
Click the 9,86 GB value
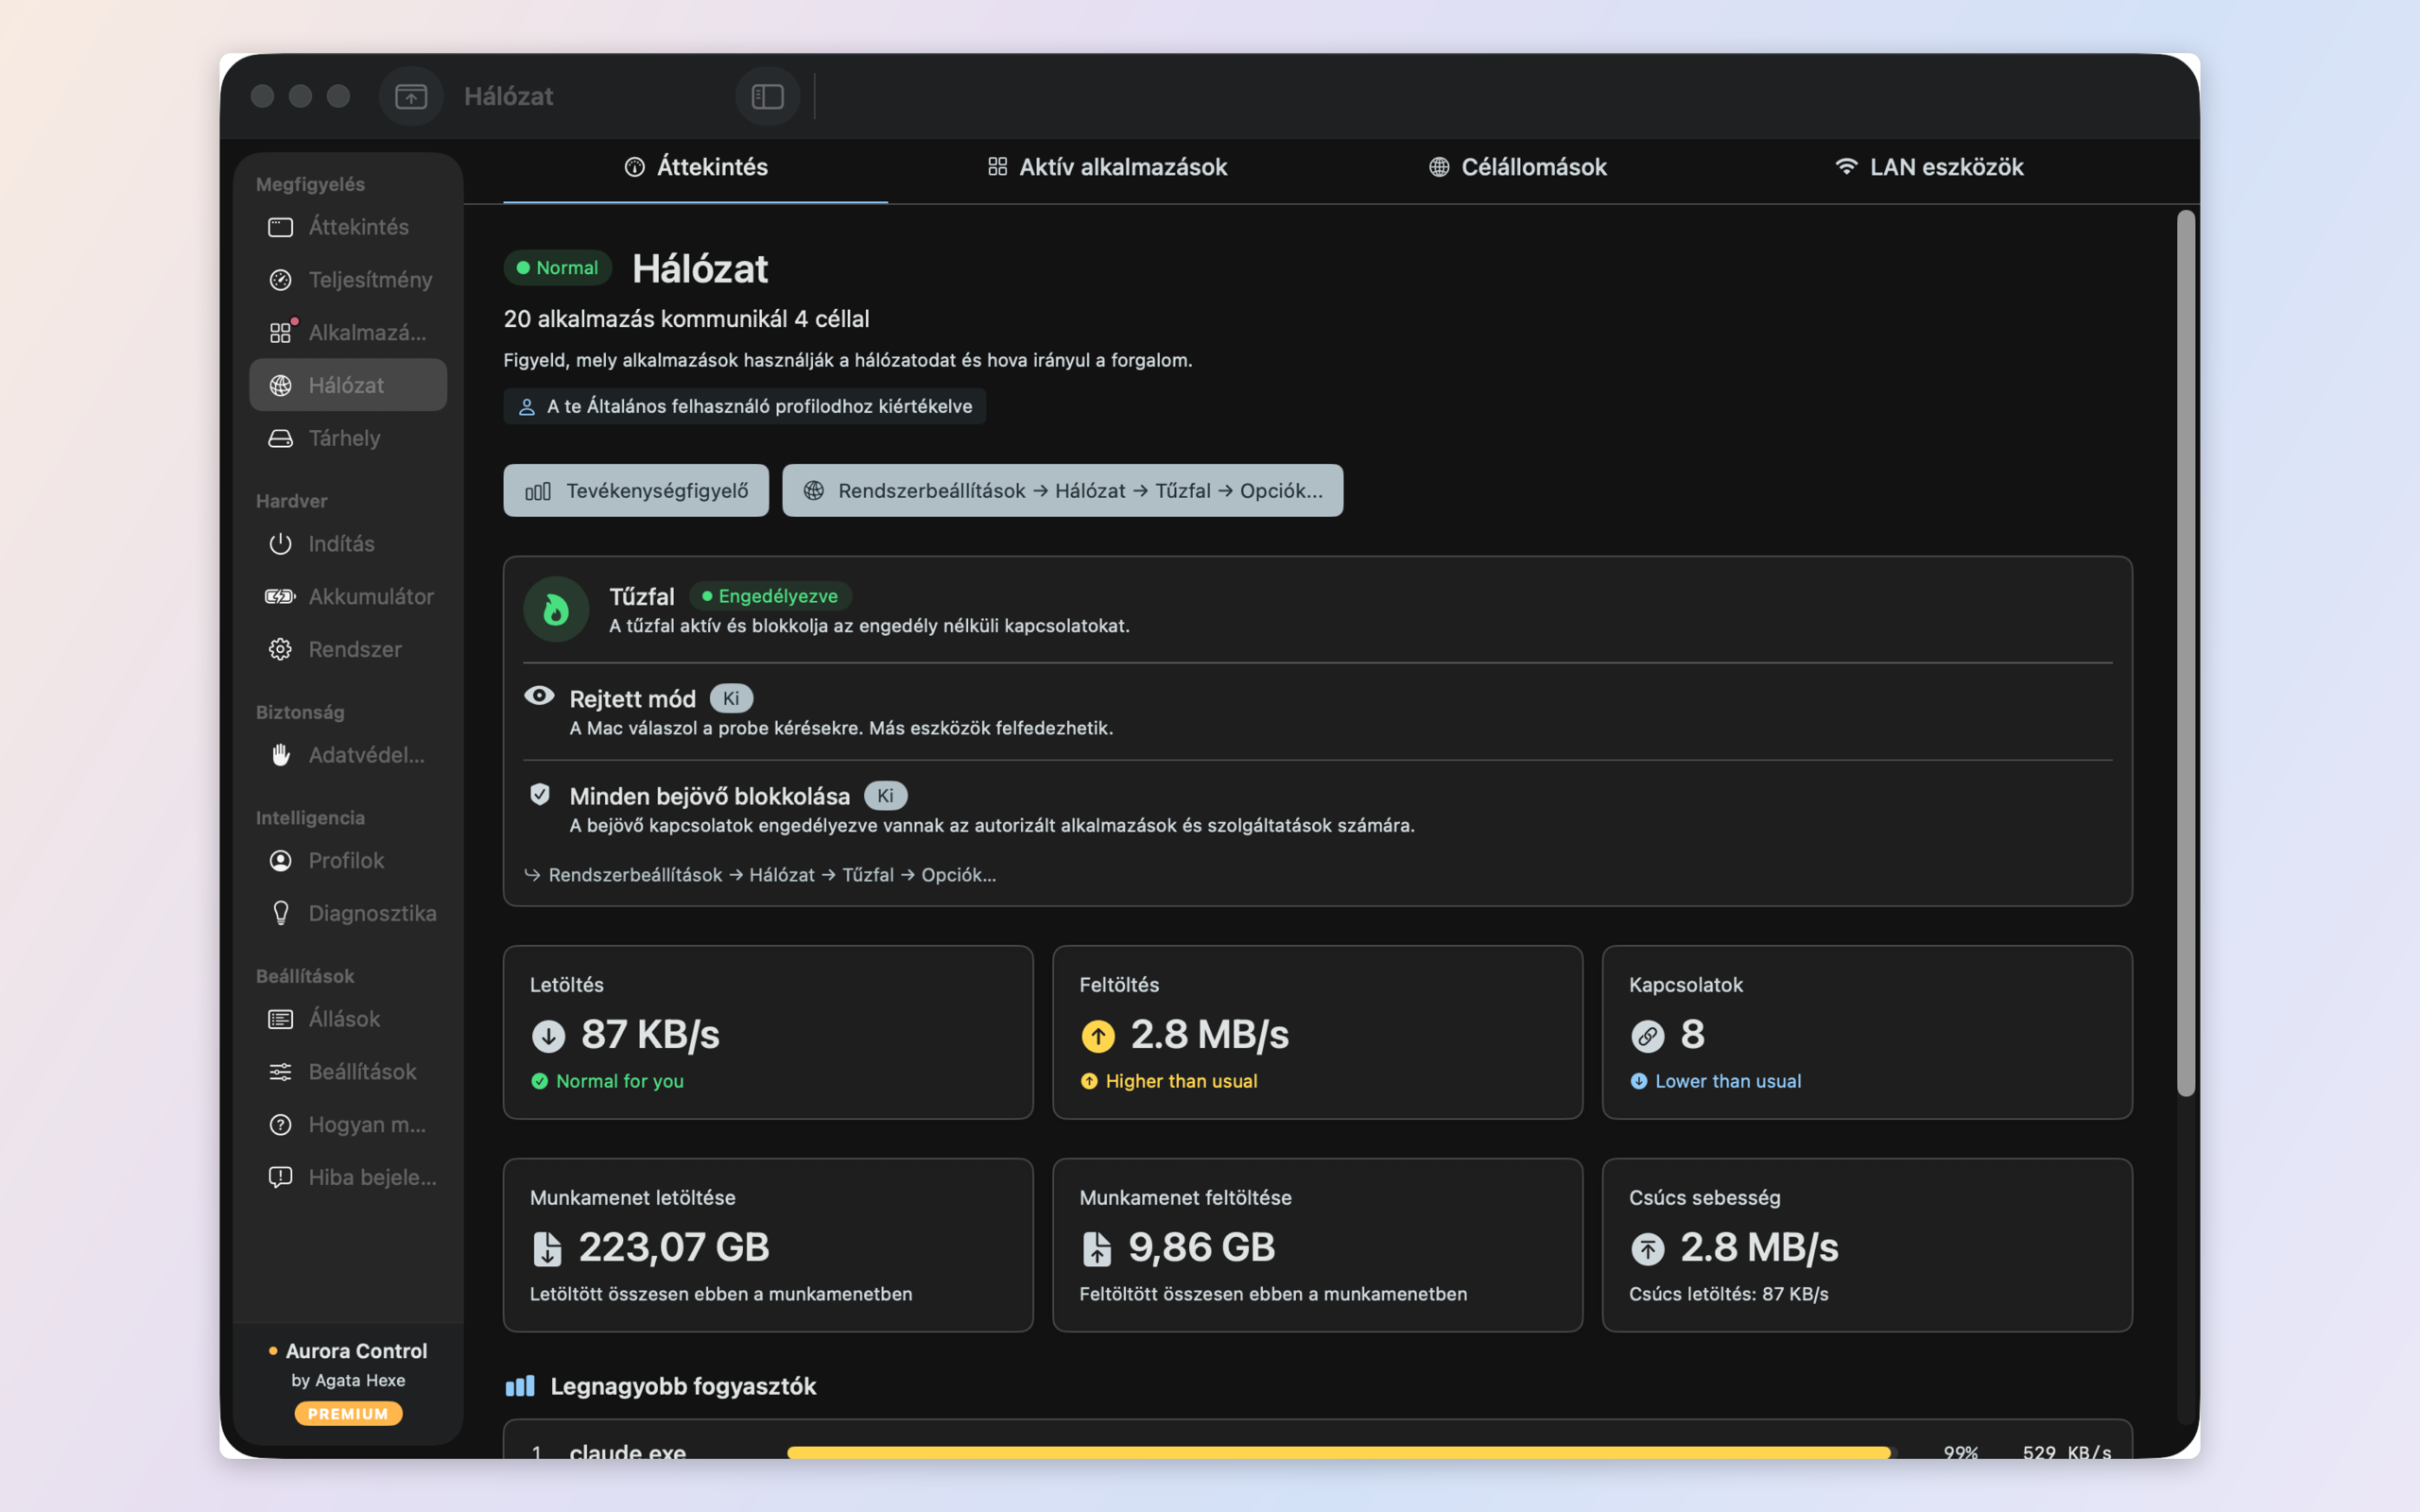click(x=1202, y=1247)
